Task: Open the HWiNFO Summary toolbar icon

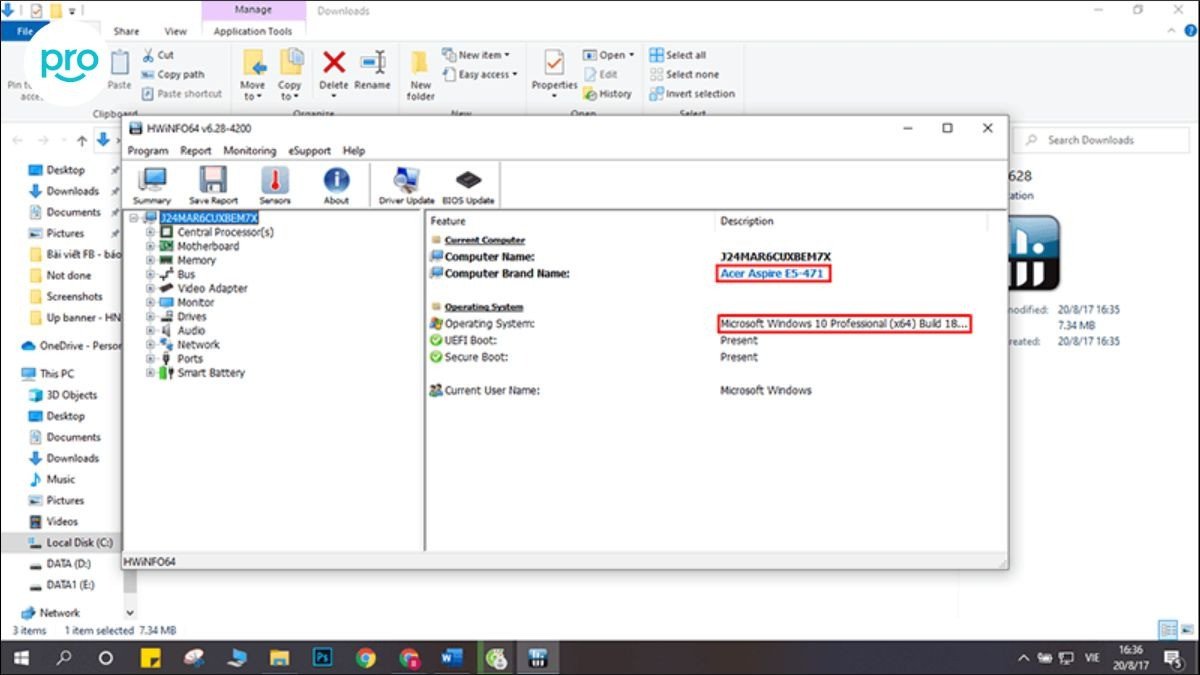Action: (x=152, y=185)
